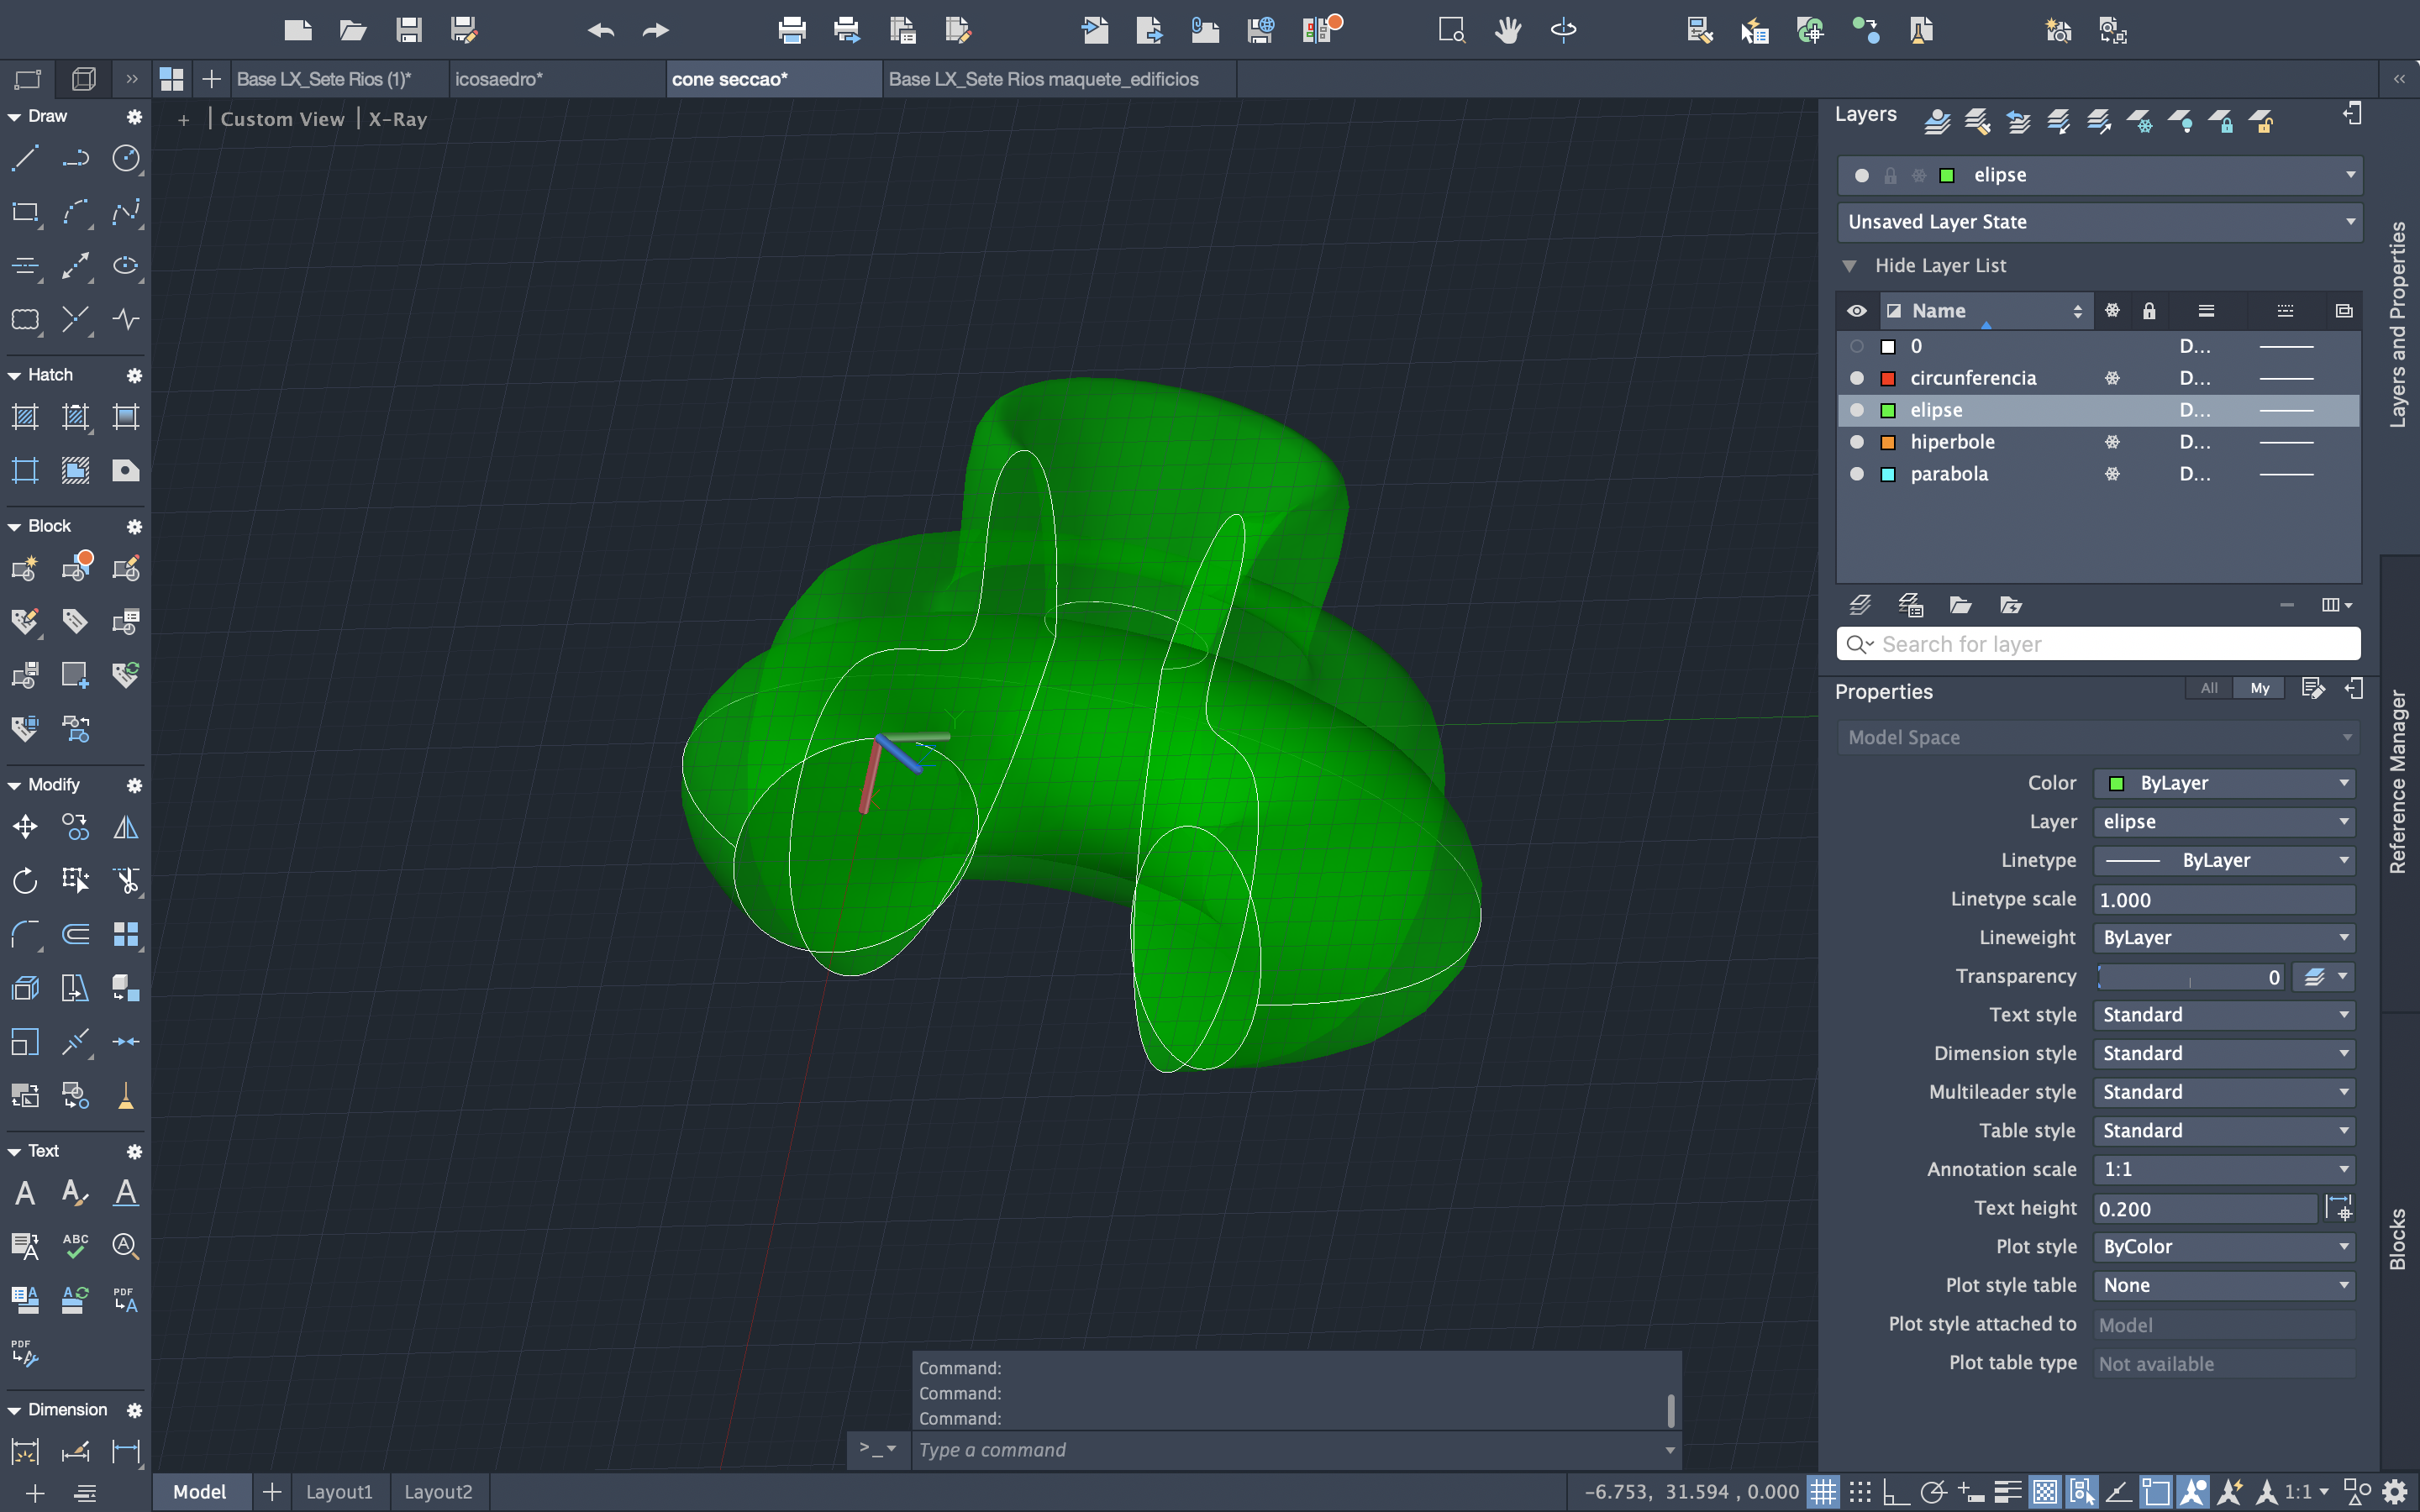Screen dimensions: 2420x1512
Task: Open the Hatch tool
Action: [25, 417]
